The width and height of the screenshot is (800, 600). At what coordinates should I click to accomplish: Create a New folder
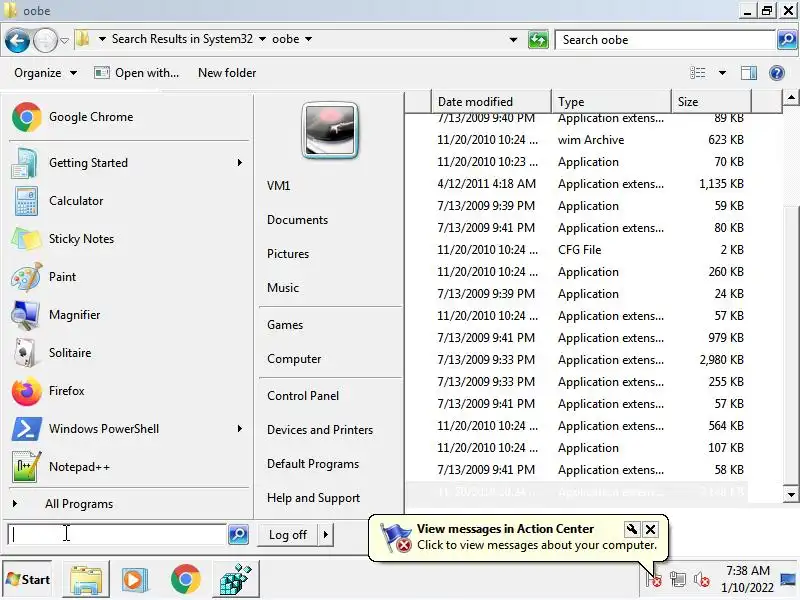tap(227, 73)
